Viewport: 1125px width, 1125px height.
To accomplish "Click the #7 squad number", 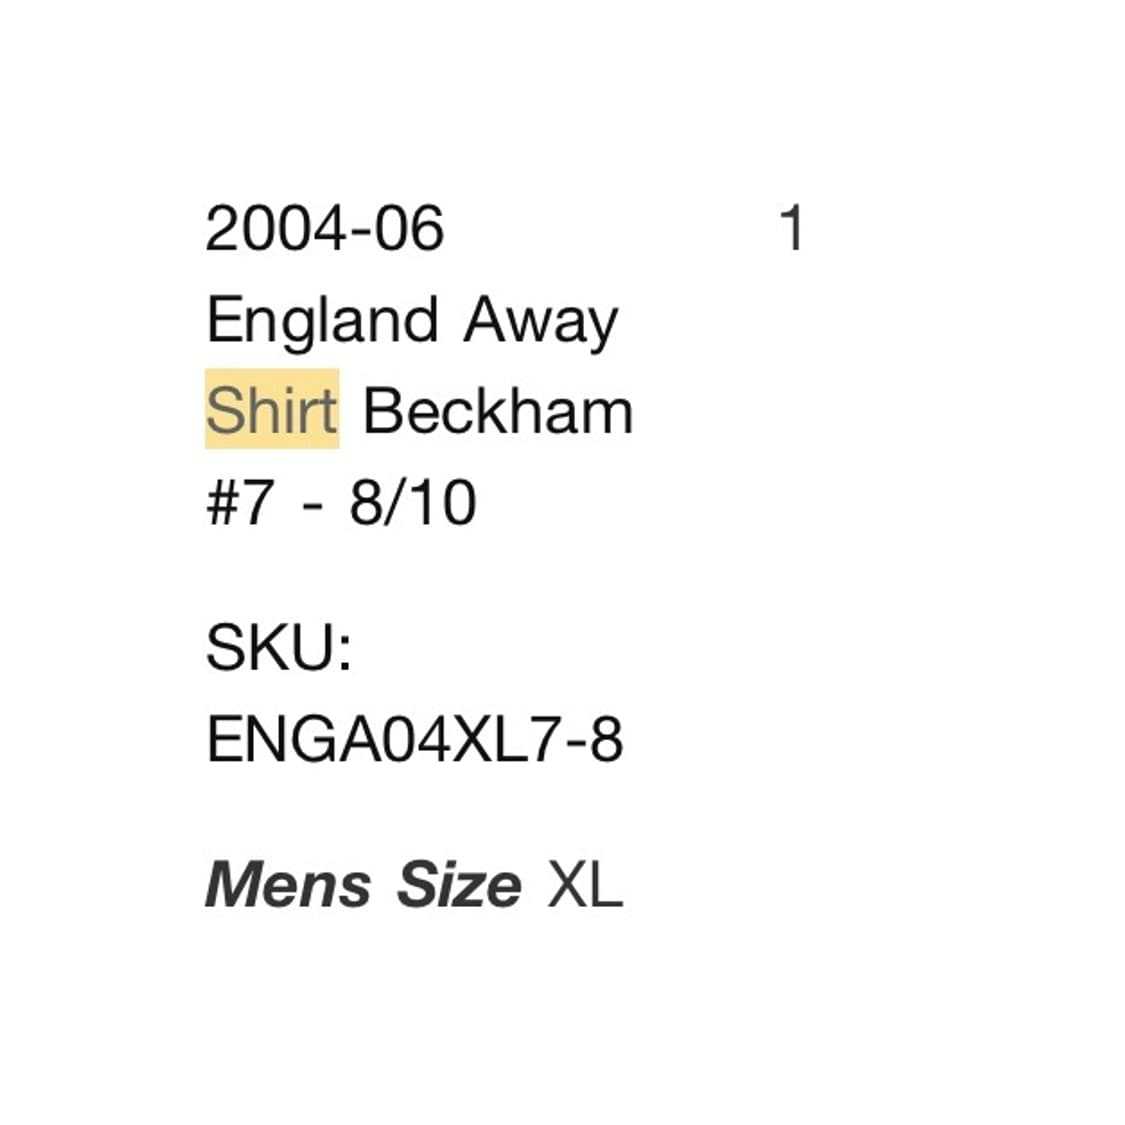I will 238,502.
